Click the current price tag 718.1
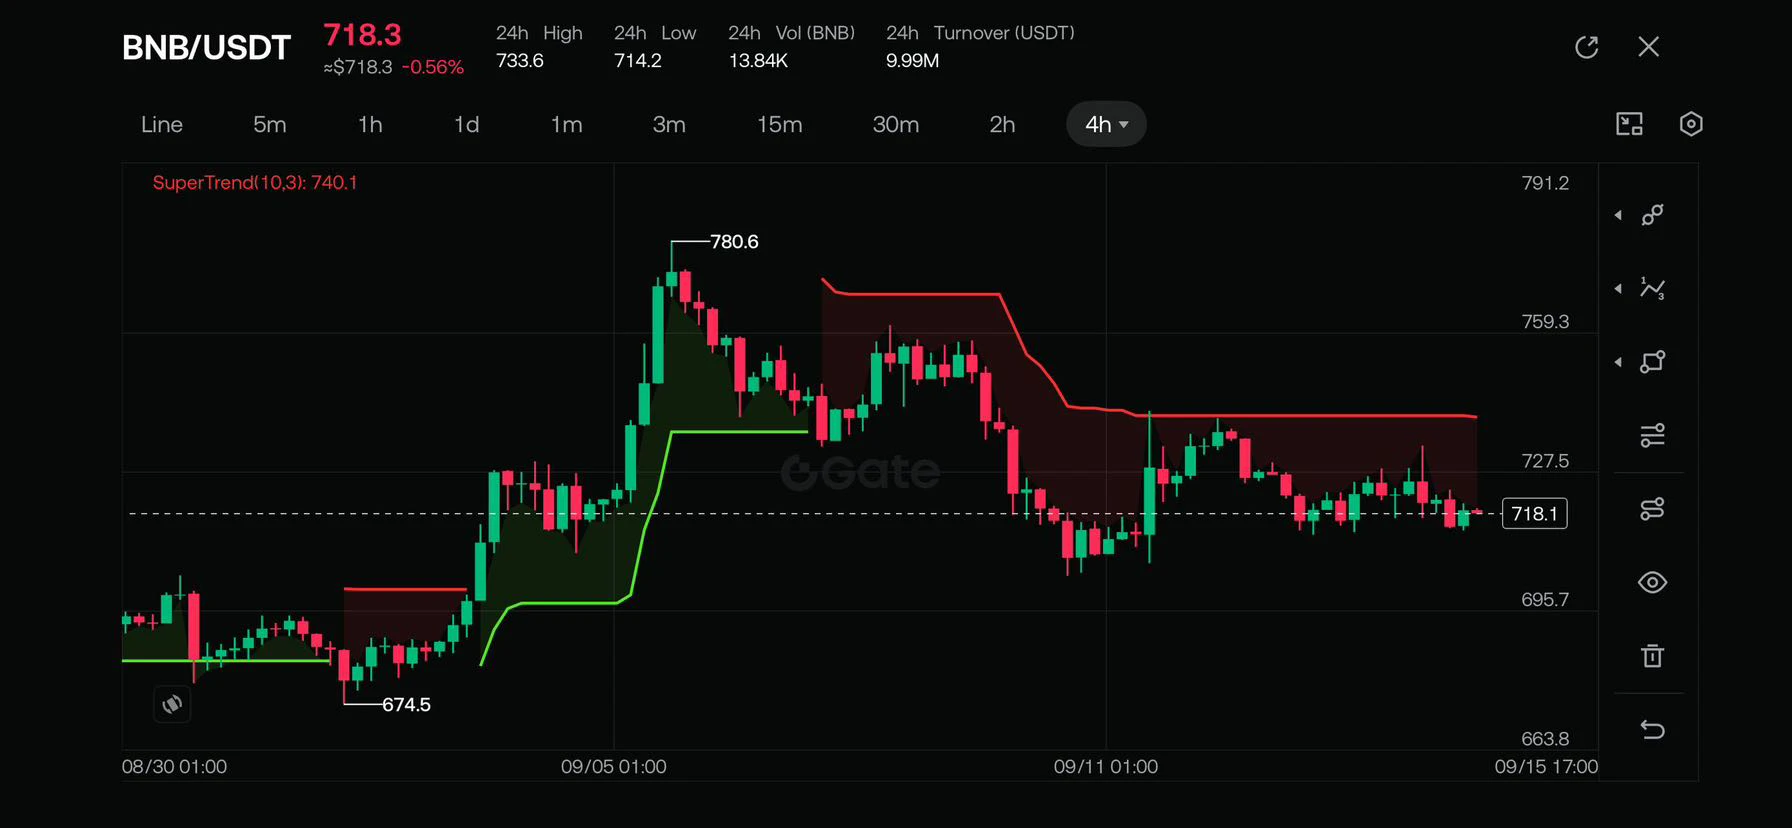 pyautogui.click(x=1535, y=514)
